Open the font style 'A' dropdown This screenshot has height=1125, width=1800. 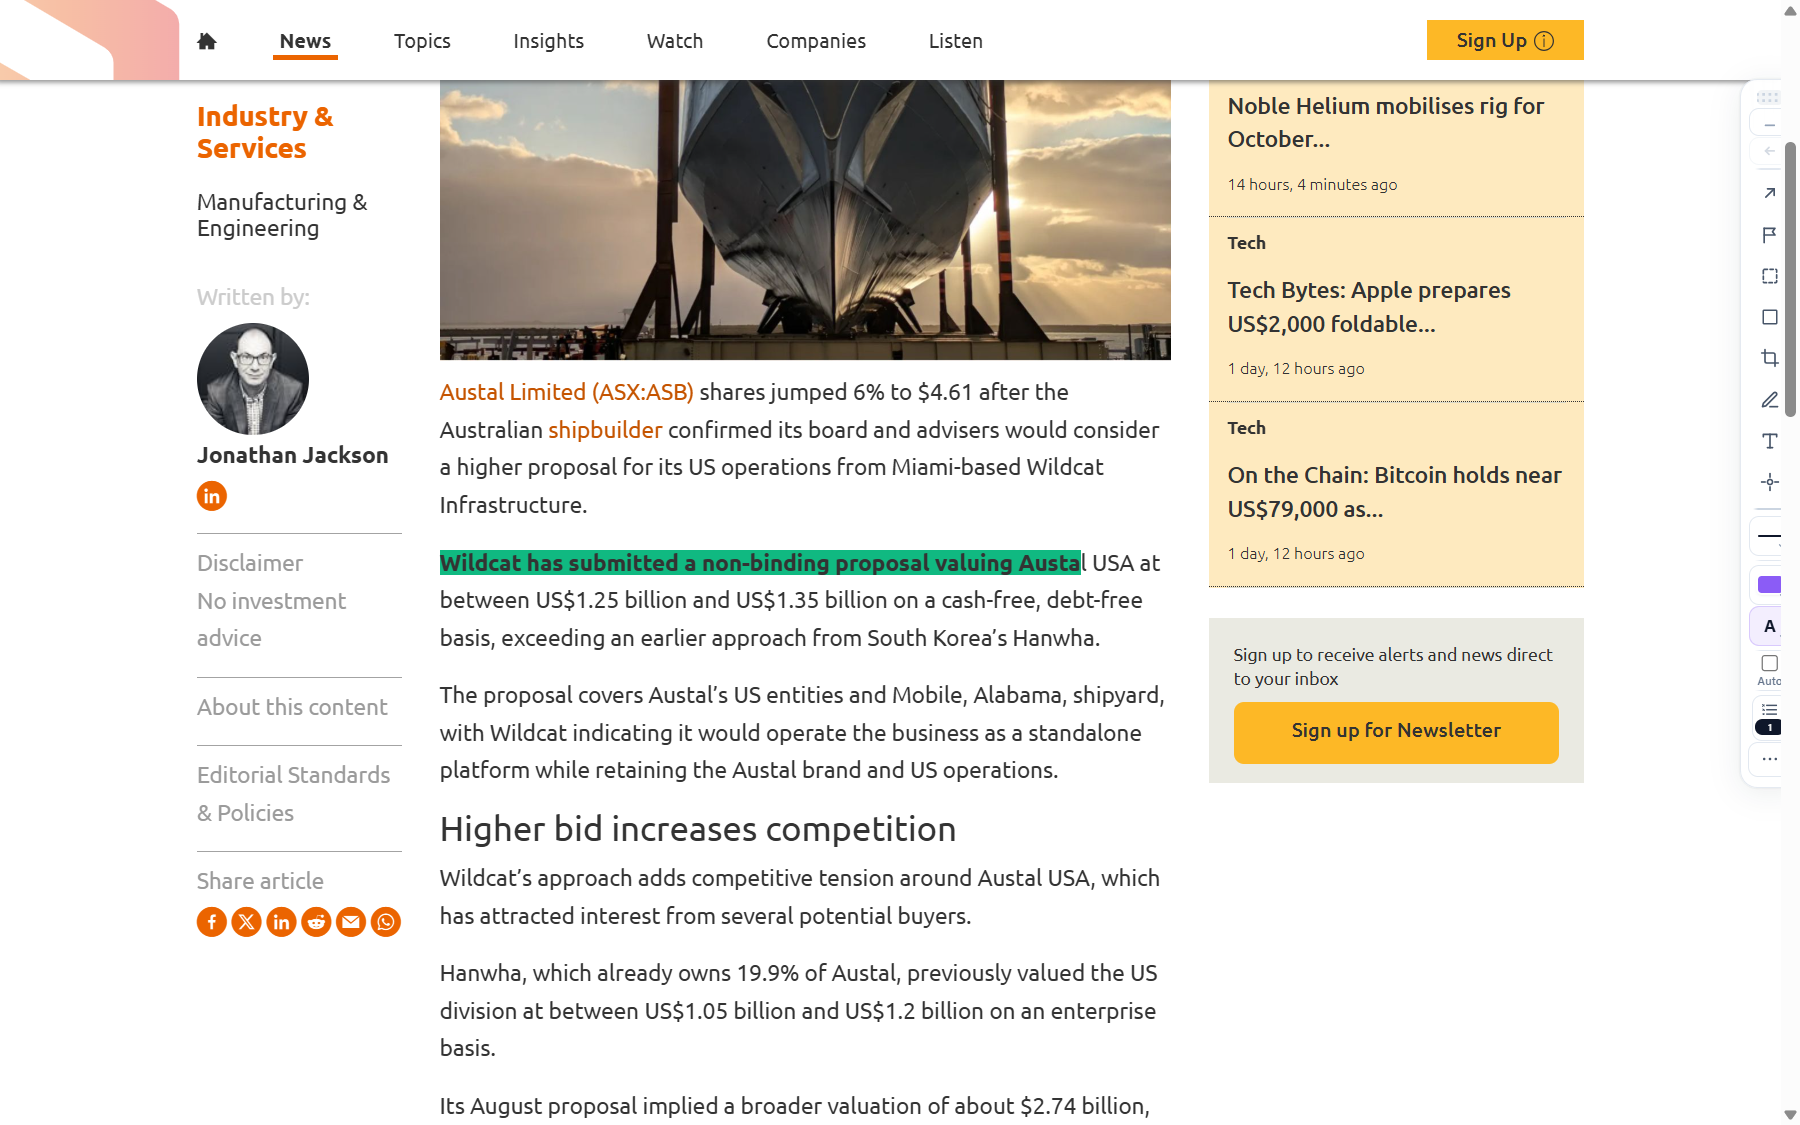[1768, 627]
